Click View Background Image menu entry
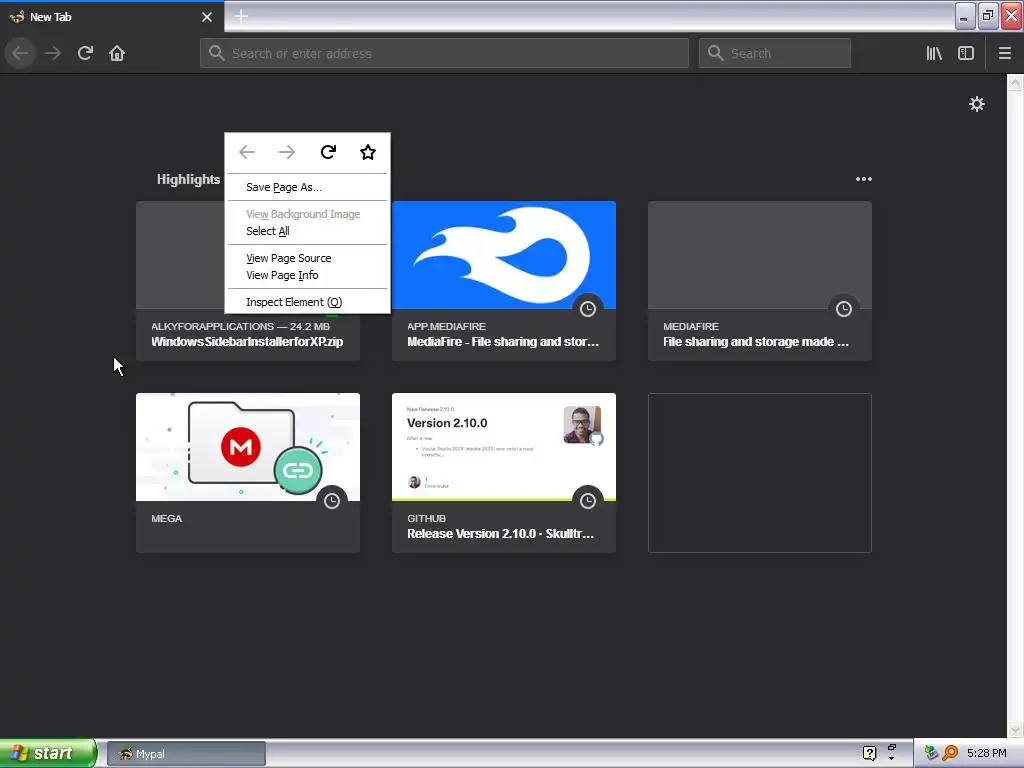The image size is (1024, 768). 308,214
